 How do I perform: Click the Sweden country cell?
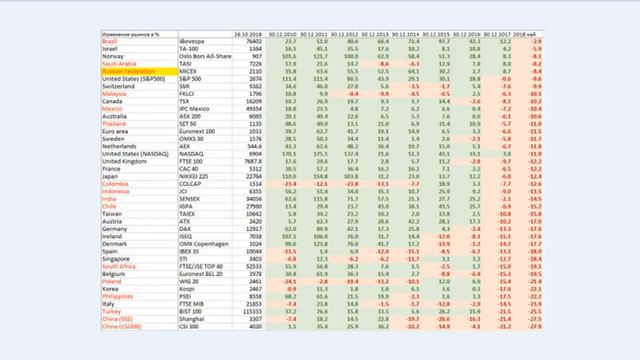[x=140, y=139]
